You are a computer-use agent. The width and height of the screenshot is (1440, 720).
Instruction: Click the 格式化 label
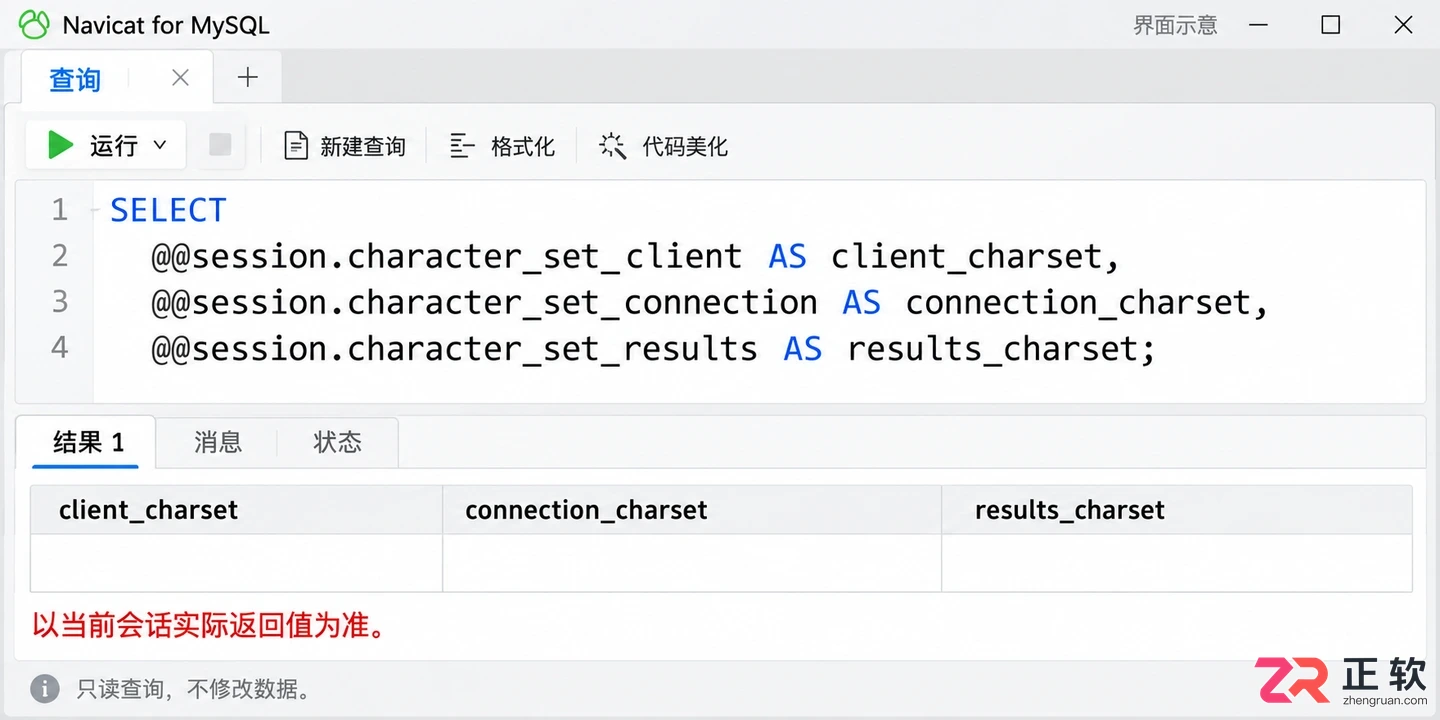click(523, 147)
